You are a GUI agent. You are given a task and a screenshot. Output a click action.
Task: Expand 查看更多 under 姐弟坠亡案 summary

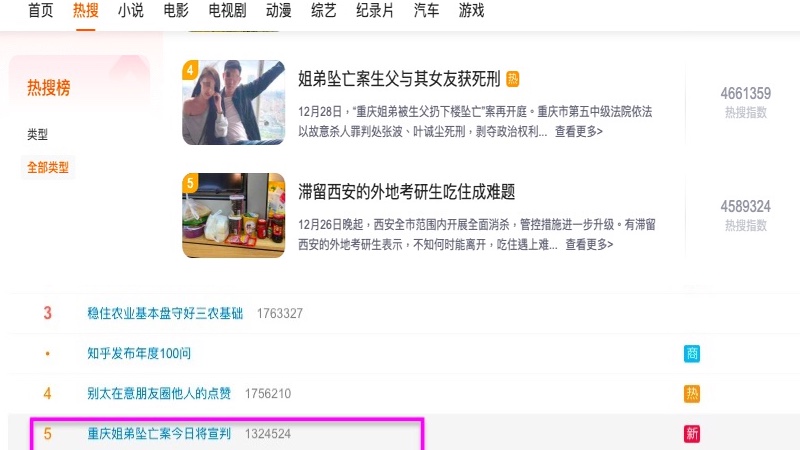579,132
